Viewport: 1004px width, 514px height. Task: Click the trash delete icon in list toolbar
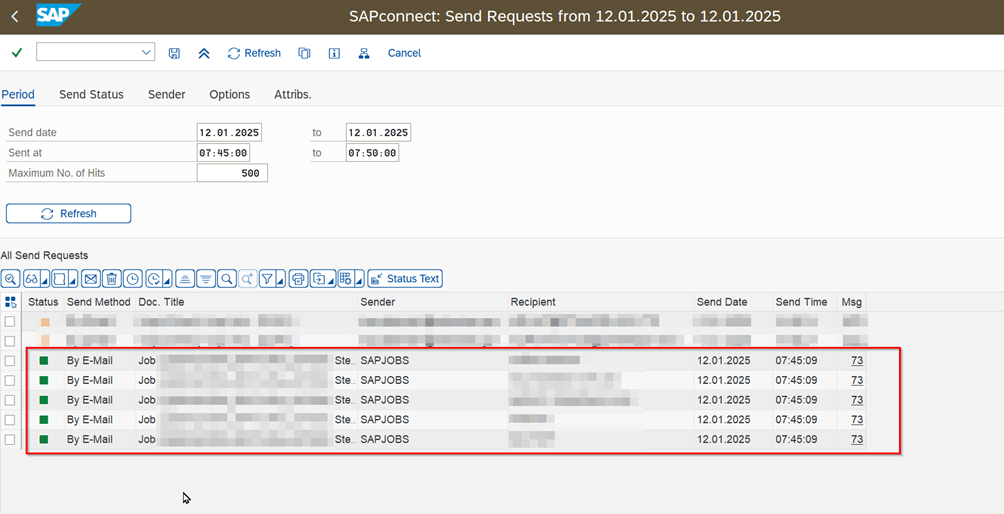[111, 279]
